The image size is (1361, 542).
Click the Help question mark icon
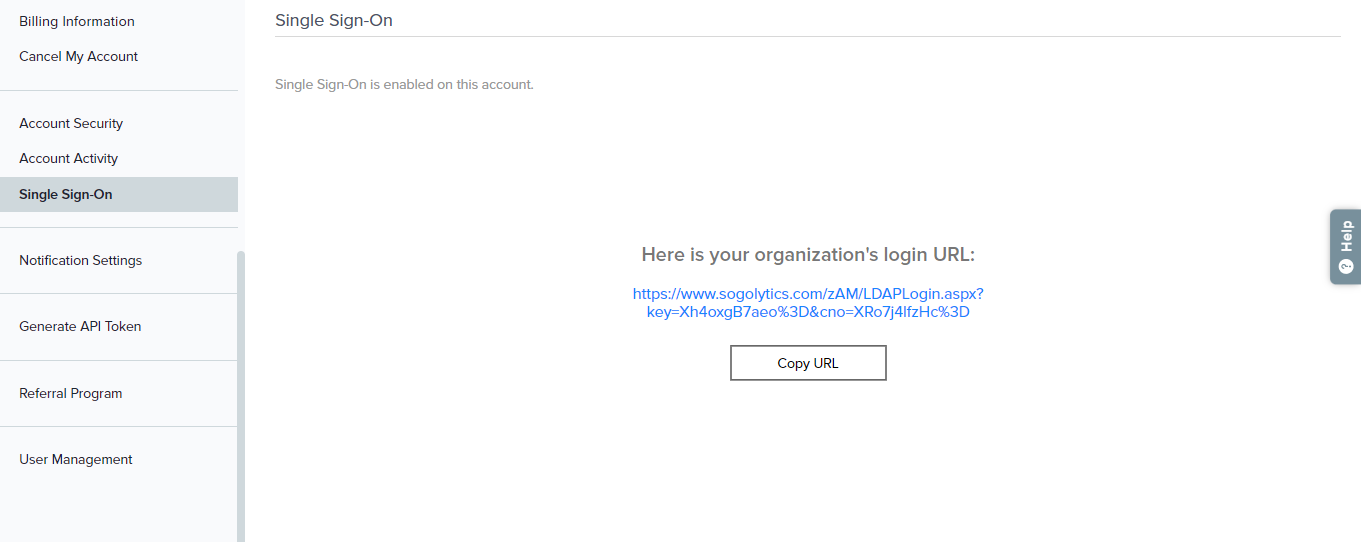1346,267
